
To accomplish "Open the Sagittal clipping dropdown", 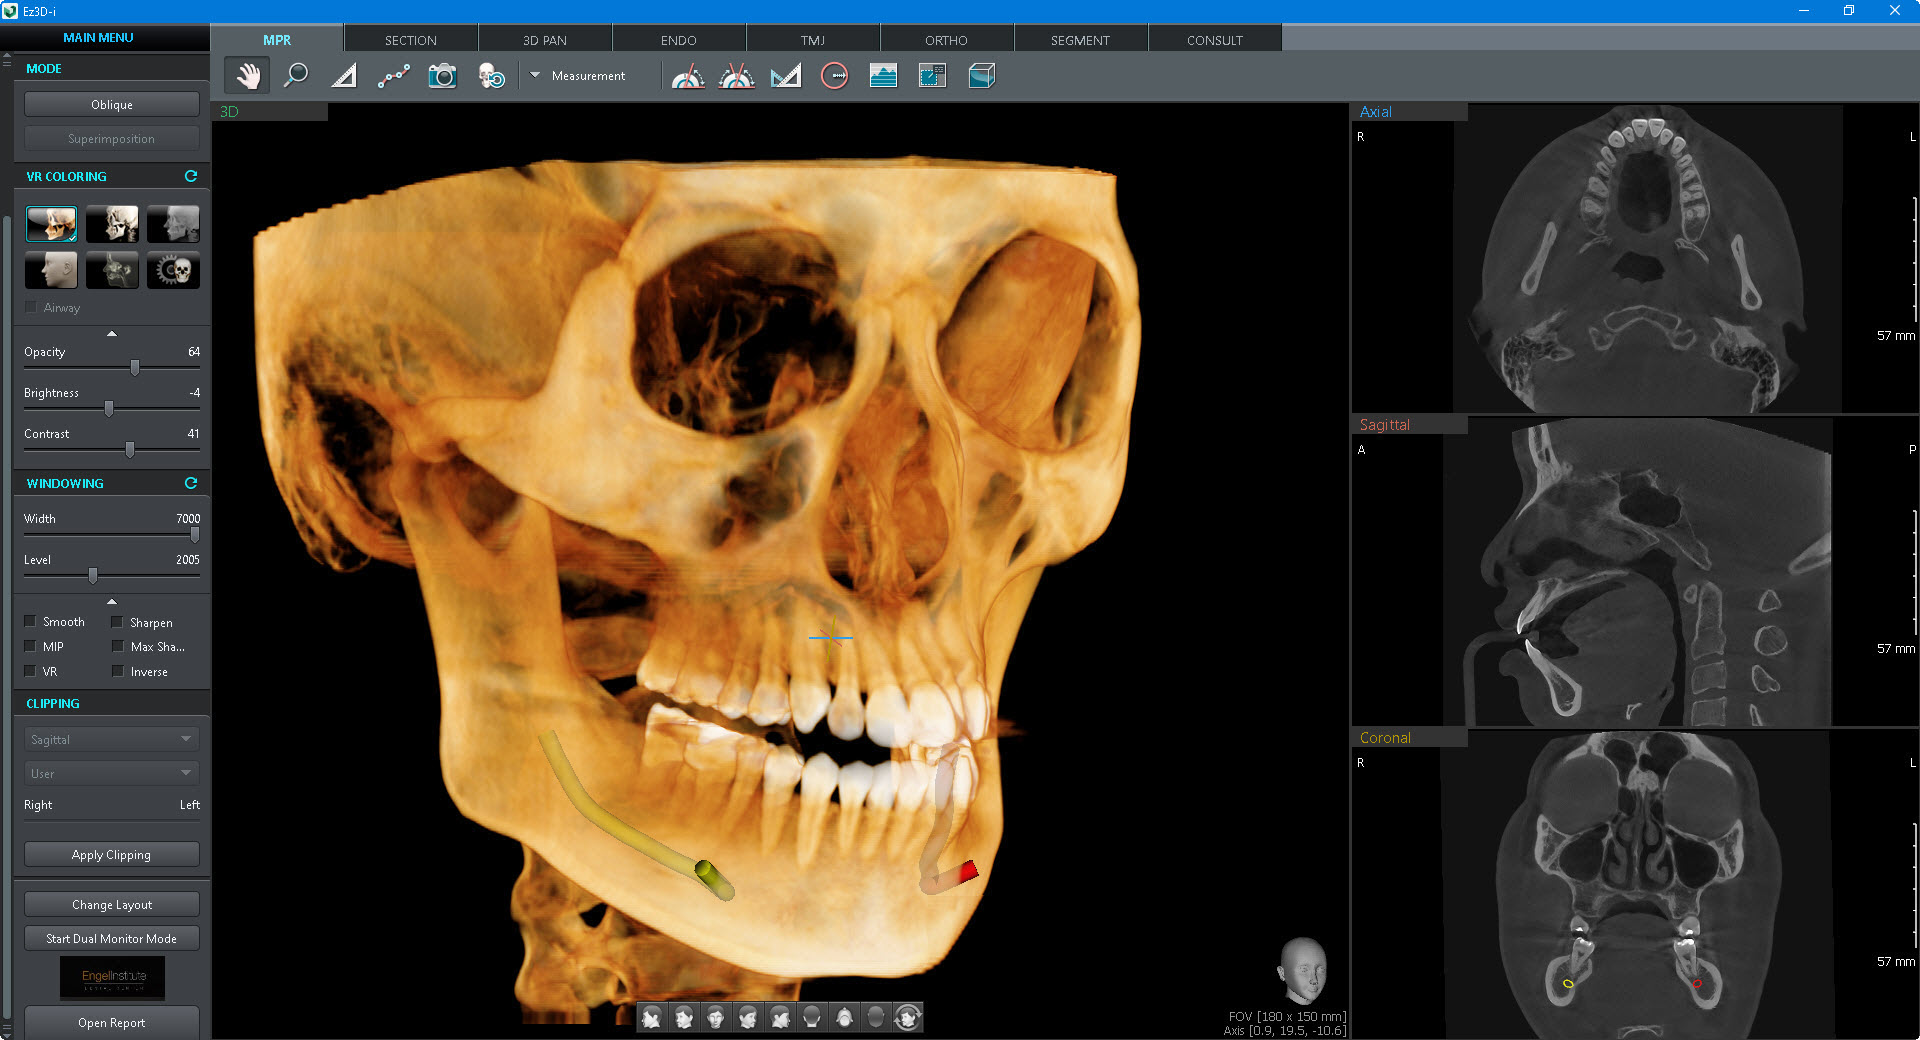I will tap(111, 739).
